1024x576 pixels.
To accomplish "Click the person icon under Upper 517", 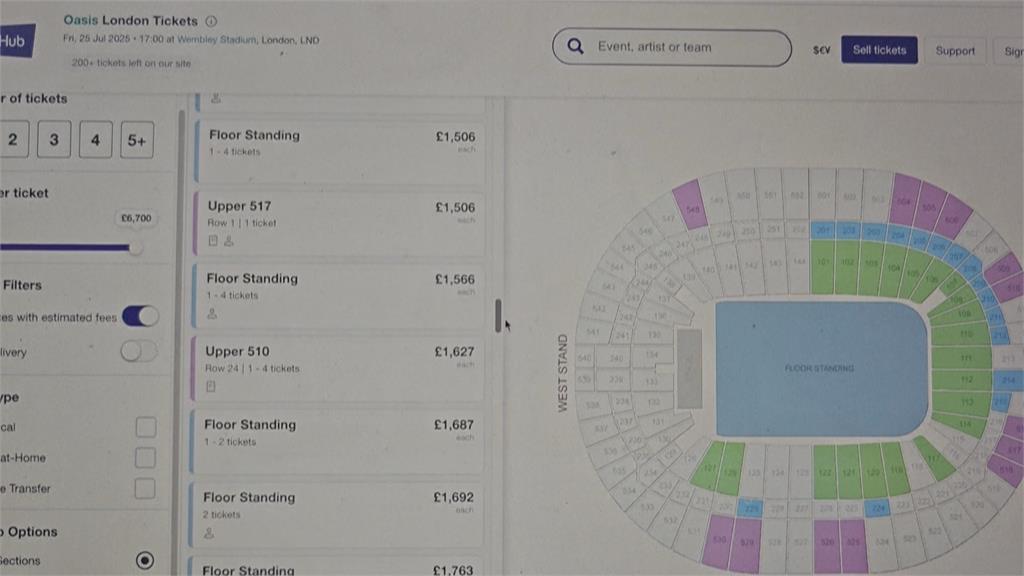I will tap(229, 241).
